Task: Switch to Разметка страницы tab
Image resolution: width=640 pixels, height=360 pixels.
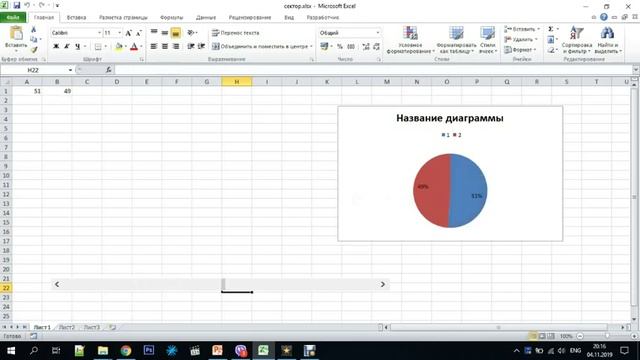Action: 123,18
